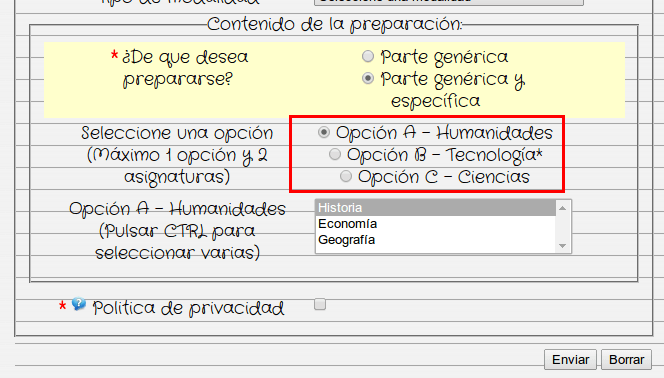Select Economía in the subjects listbox

(435, 223)
